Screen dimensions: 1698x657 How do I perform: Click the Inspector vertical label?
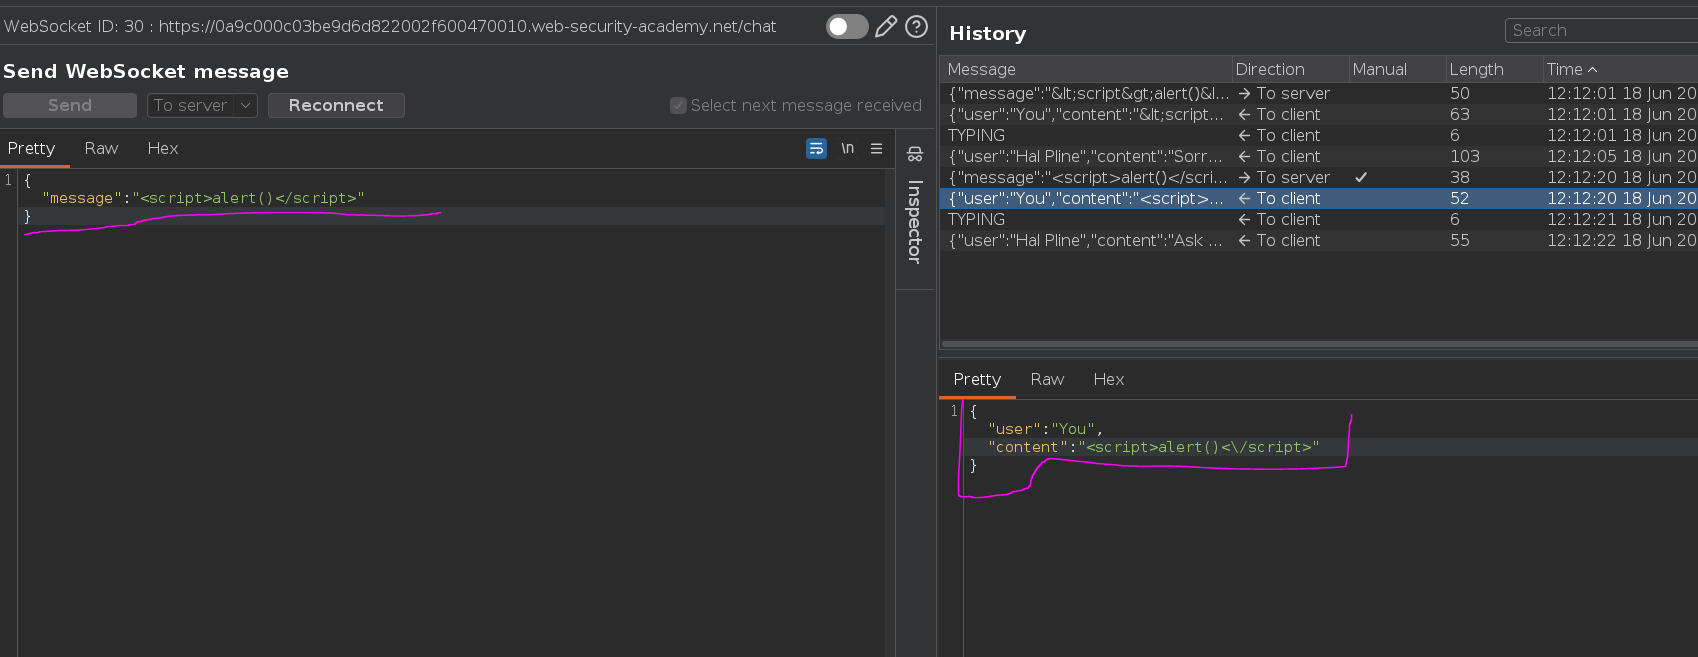pos(914,221)
